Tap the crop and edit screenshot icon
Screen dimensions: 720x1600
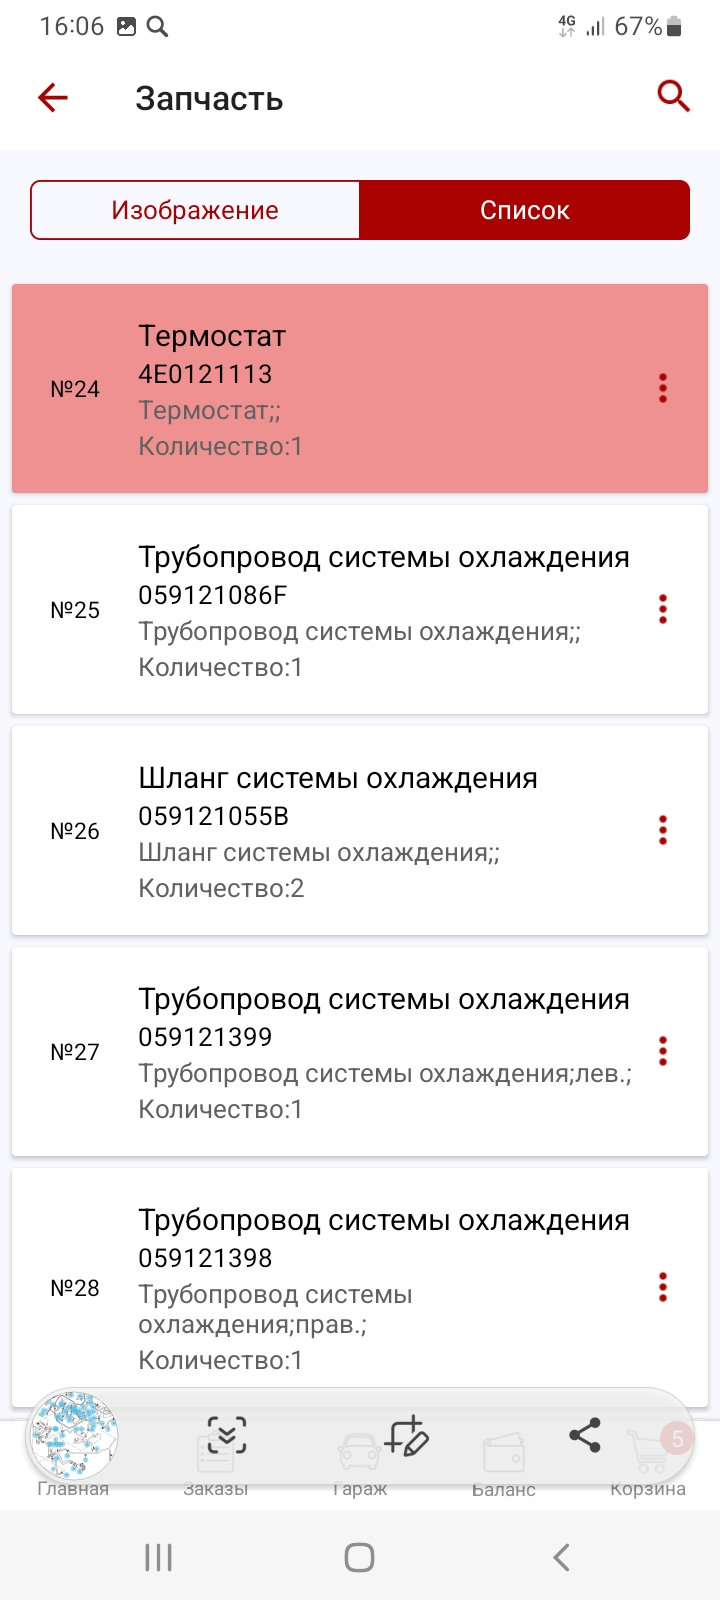pyautogui.click(x=406, y=1436)
